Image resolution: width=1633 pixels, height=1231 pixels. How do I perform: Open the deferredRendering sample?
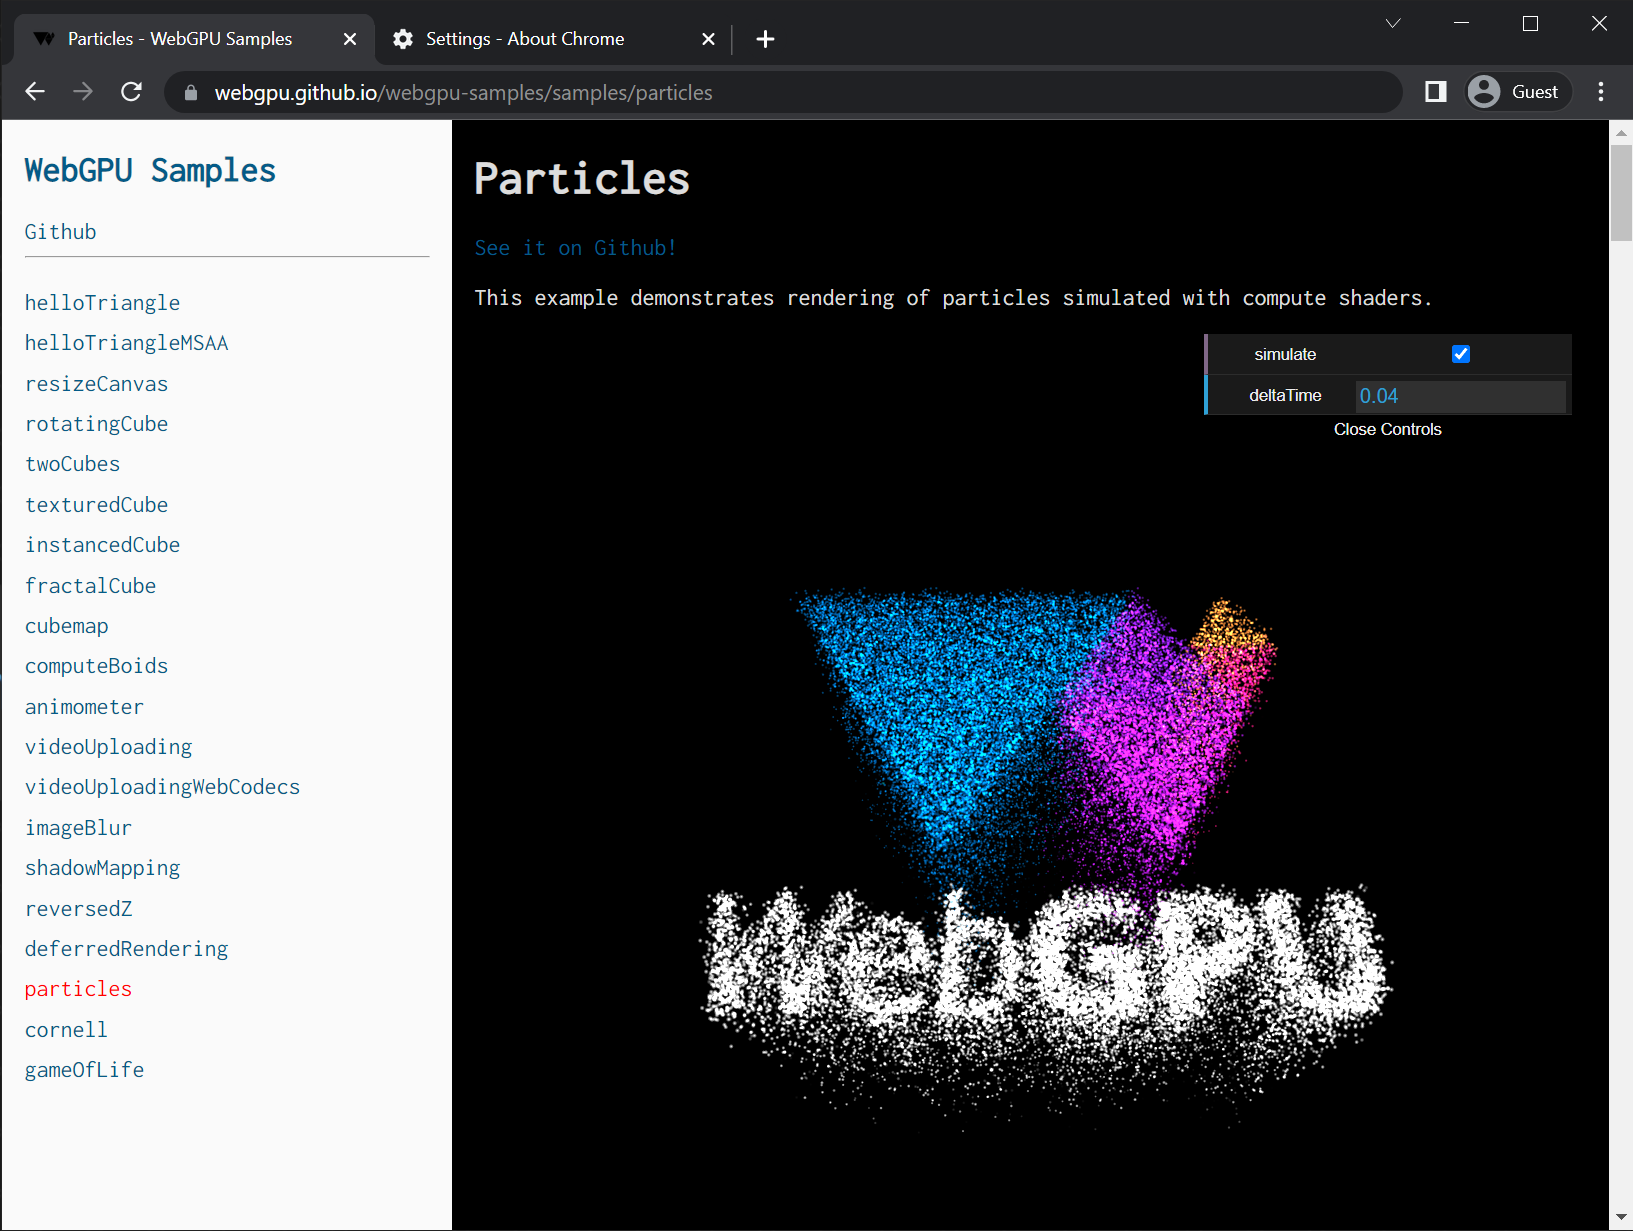tap(127, 949)
